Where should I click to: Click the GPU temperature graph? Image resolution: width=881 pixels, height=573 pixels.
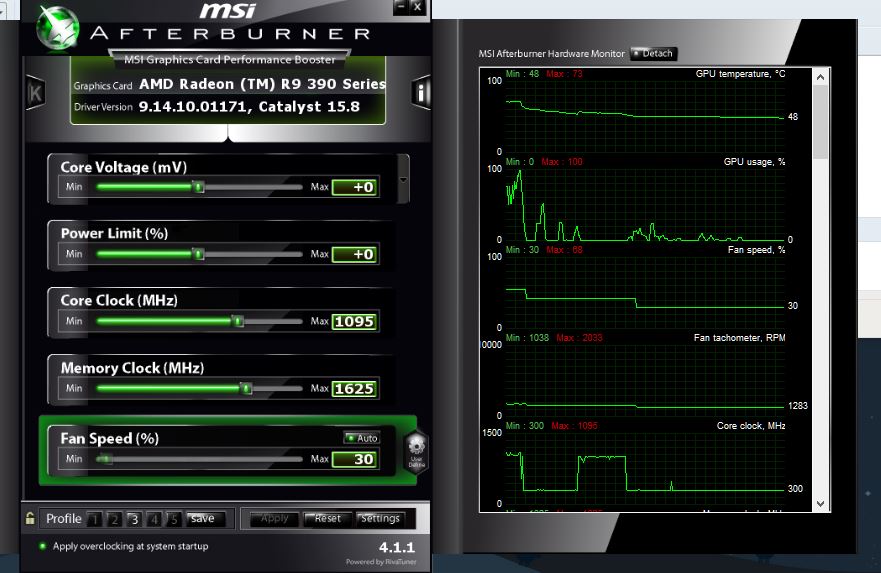click(644, 115)
